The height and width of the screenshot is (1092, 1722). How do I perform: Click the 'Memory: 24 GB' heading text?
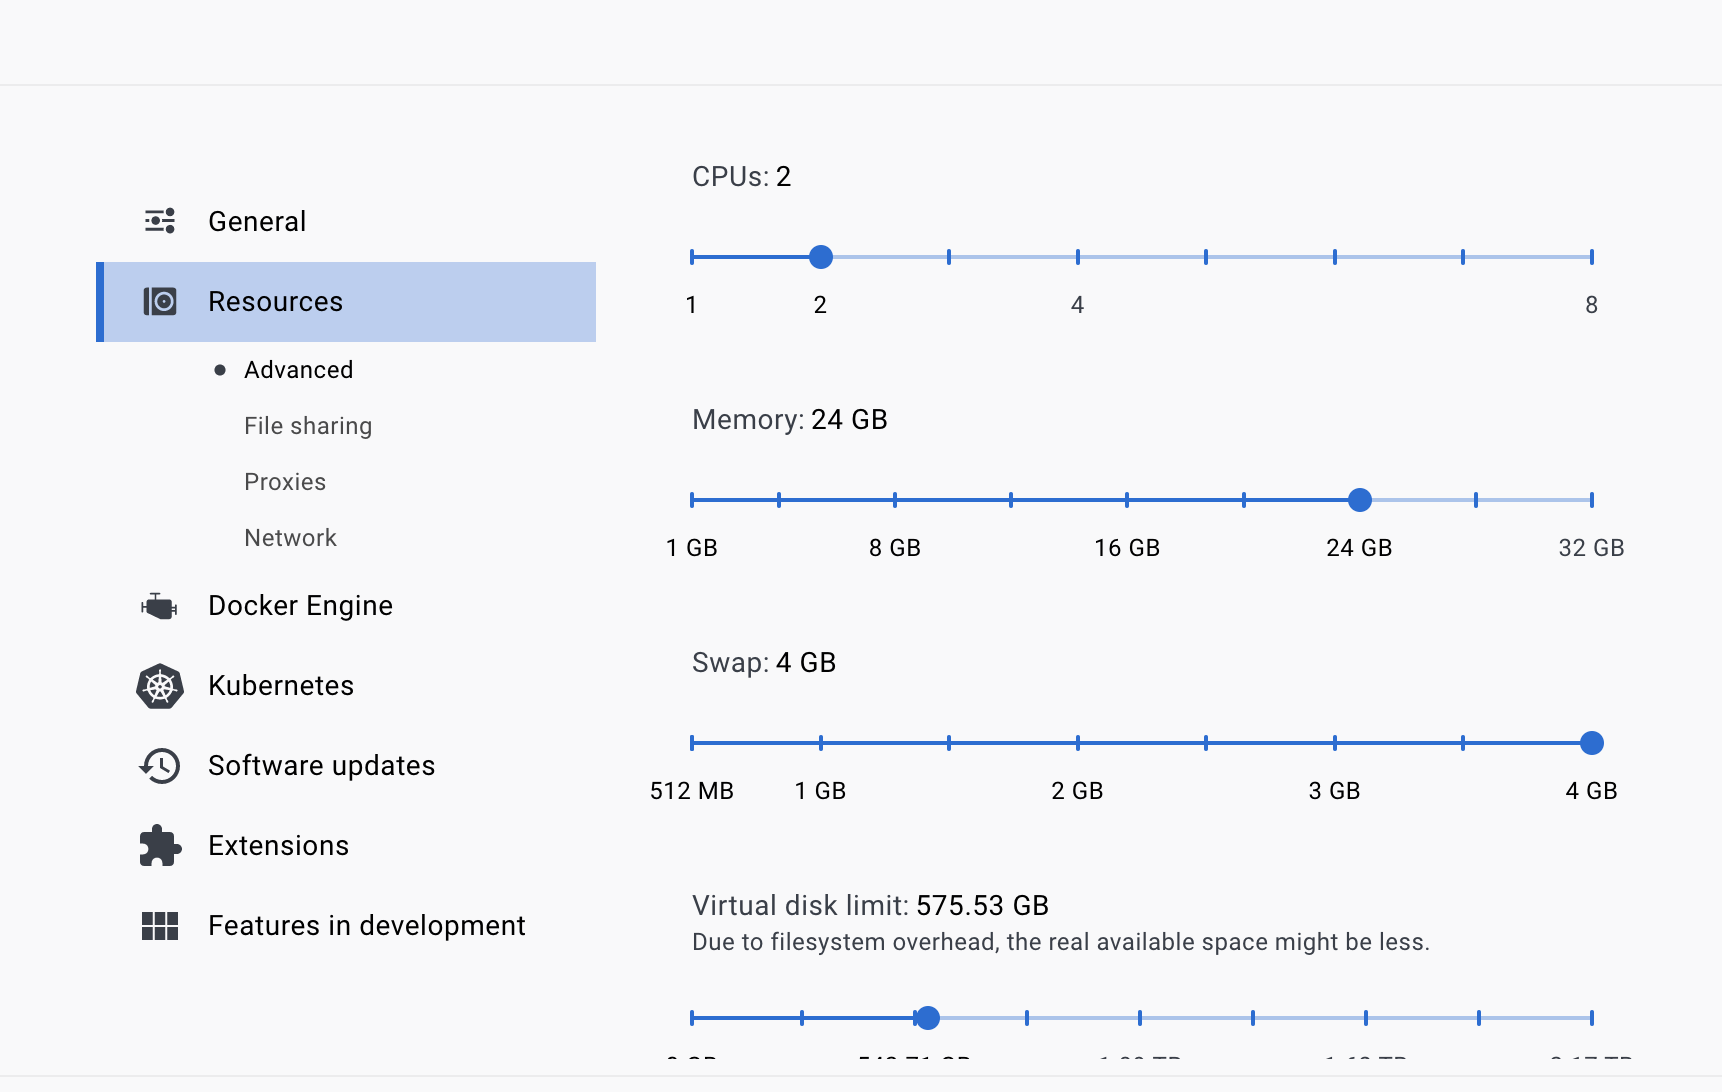pyautogui.click(x=790, y=420)
